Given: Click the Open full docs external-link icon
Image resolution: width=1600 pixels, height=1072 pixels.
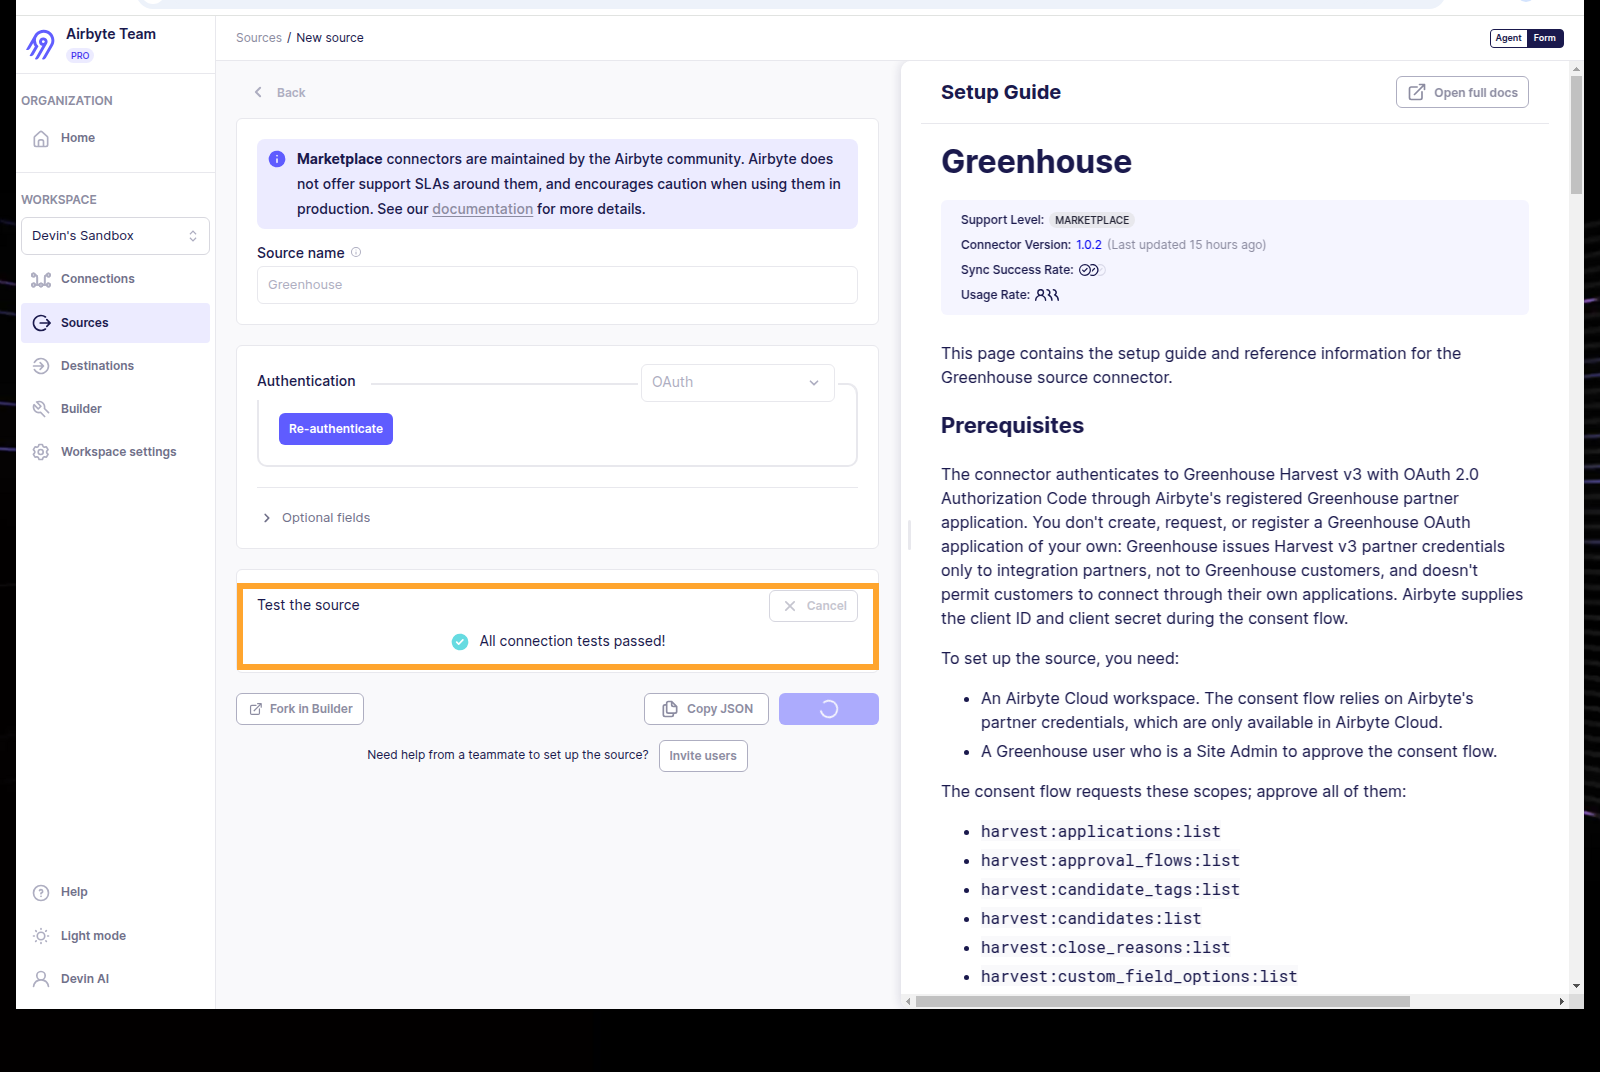Looking at the screenshot, I should 1417,92.
